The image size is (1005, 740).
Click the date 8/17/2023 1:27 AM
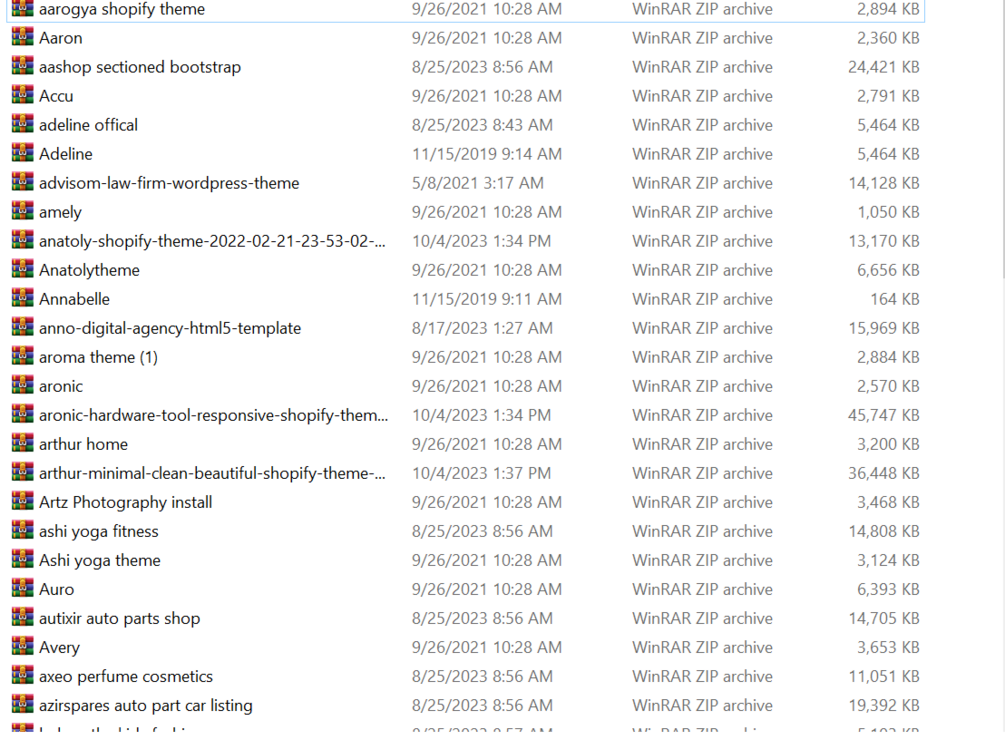pos(482,328)
